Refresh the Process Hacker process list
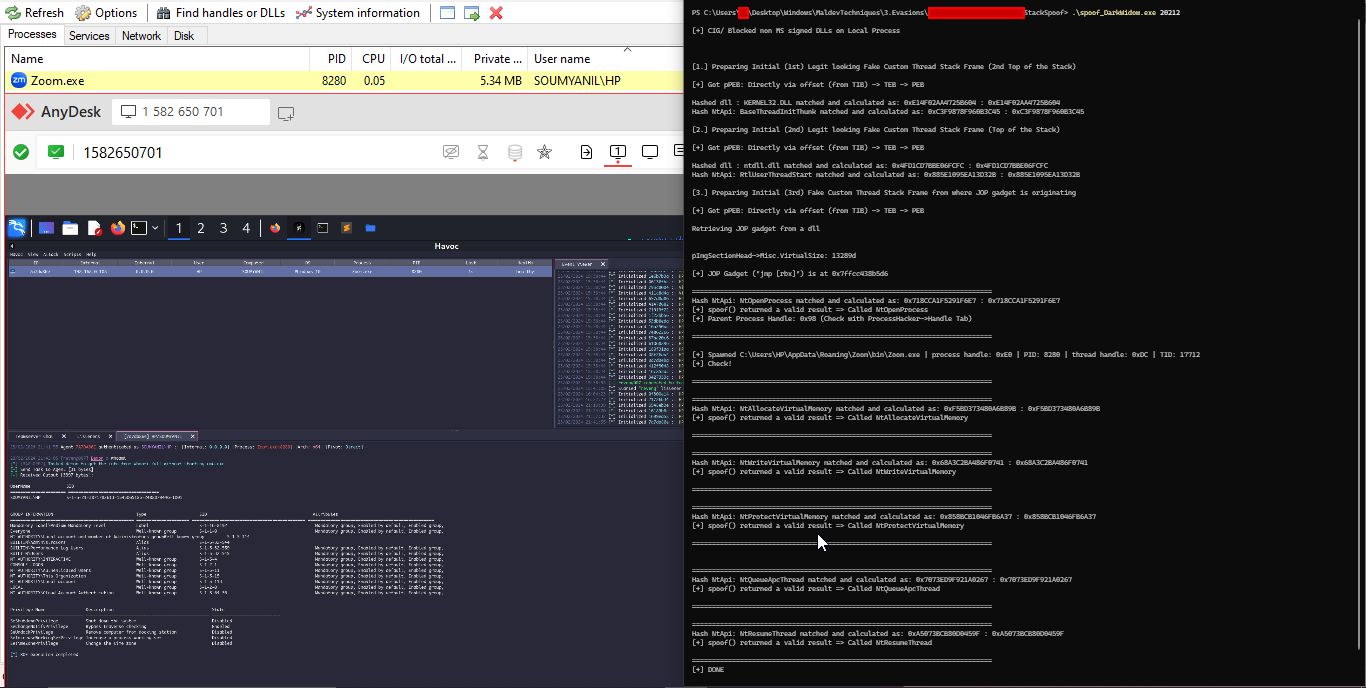The image size is (1366, 688). point(36,13)
